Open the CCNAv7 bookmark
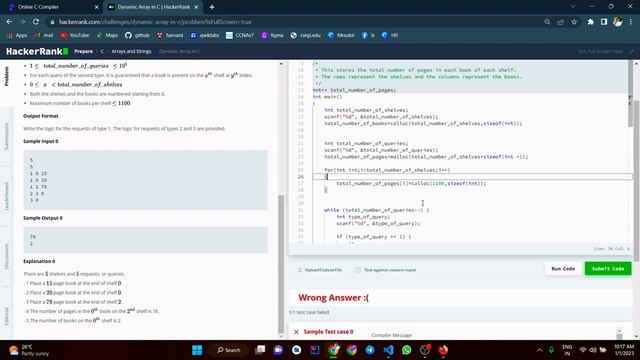 click(x=240, y=36)
